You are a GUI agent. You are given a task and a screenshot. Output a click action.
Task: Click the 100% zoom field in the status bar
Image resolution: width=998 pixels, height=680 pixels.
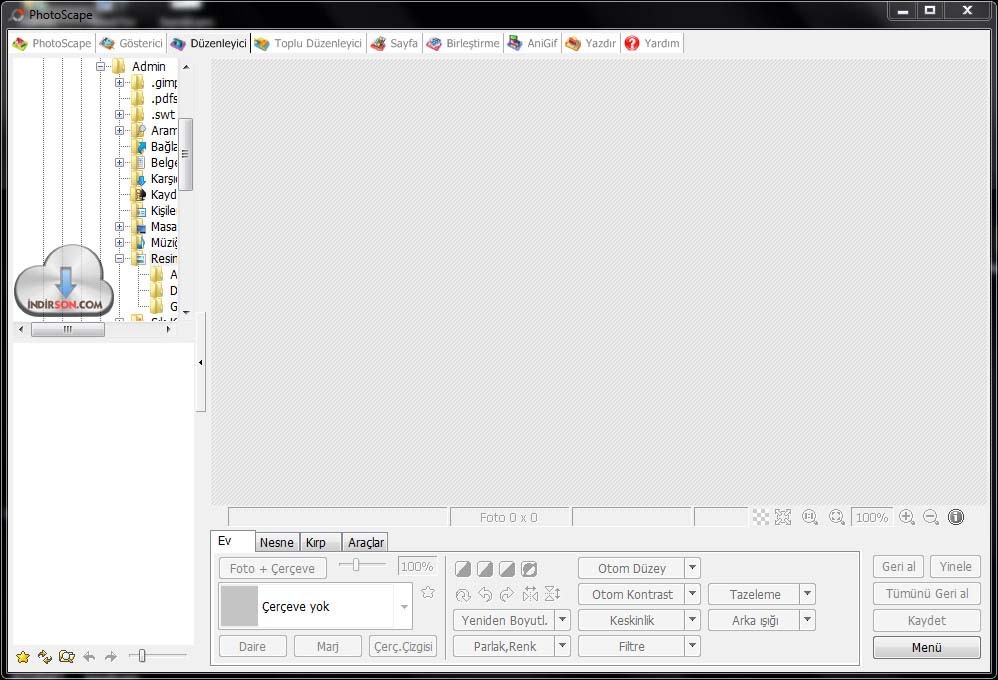(x=872, y=517)
